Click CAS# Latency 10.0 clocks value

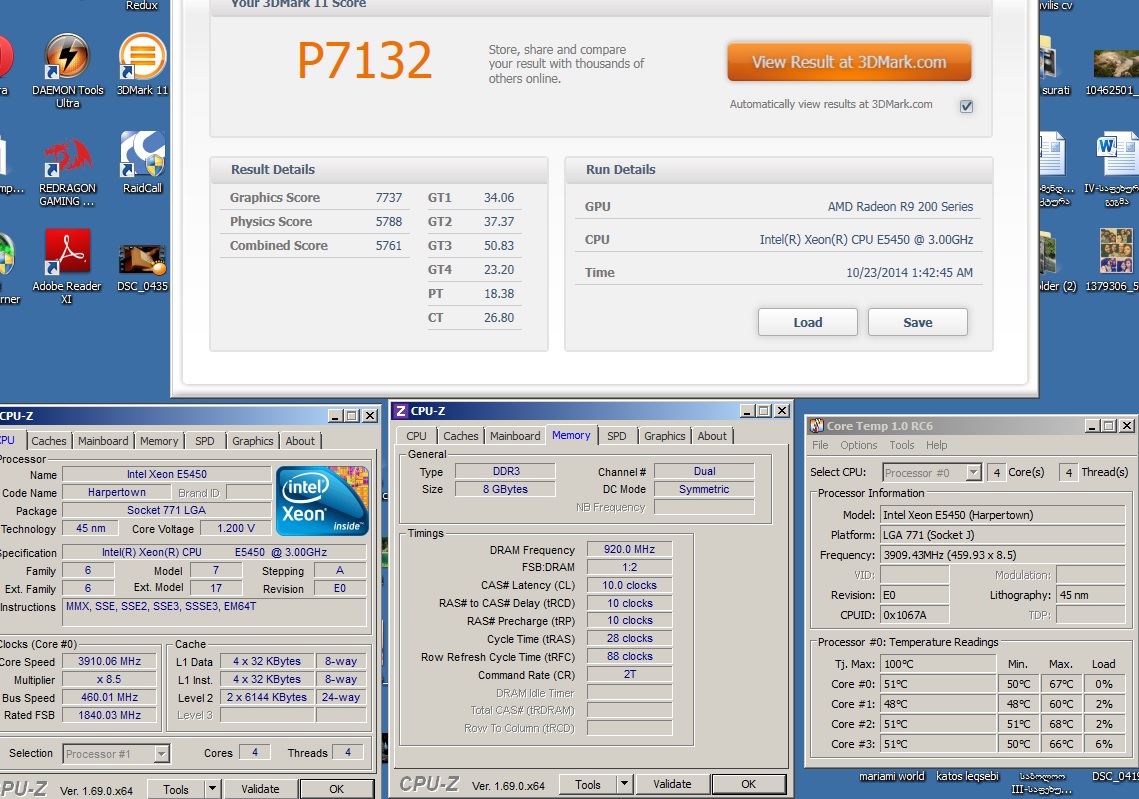point(629,585)
